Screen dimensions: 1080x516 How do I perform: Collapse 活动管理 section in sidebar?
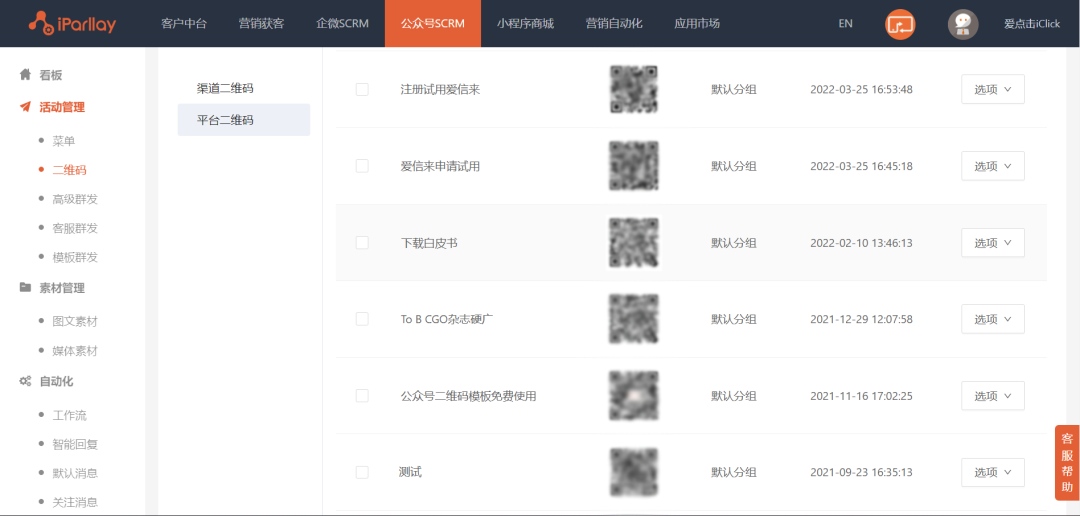point(62,107)
